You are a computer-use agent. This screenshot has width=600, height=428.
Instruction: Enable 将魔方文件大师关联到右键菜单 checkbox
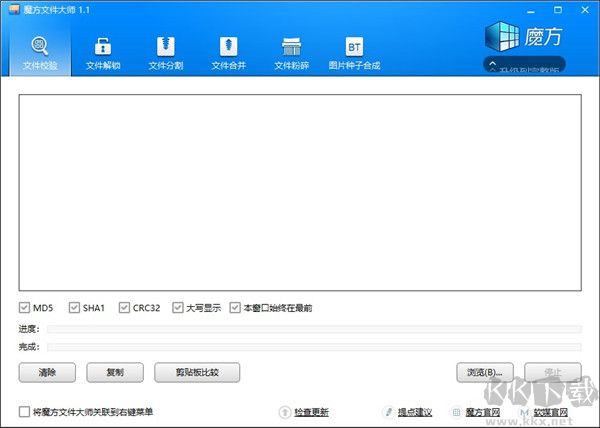24,412
